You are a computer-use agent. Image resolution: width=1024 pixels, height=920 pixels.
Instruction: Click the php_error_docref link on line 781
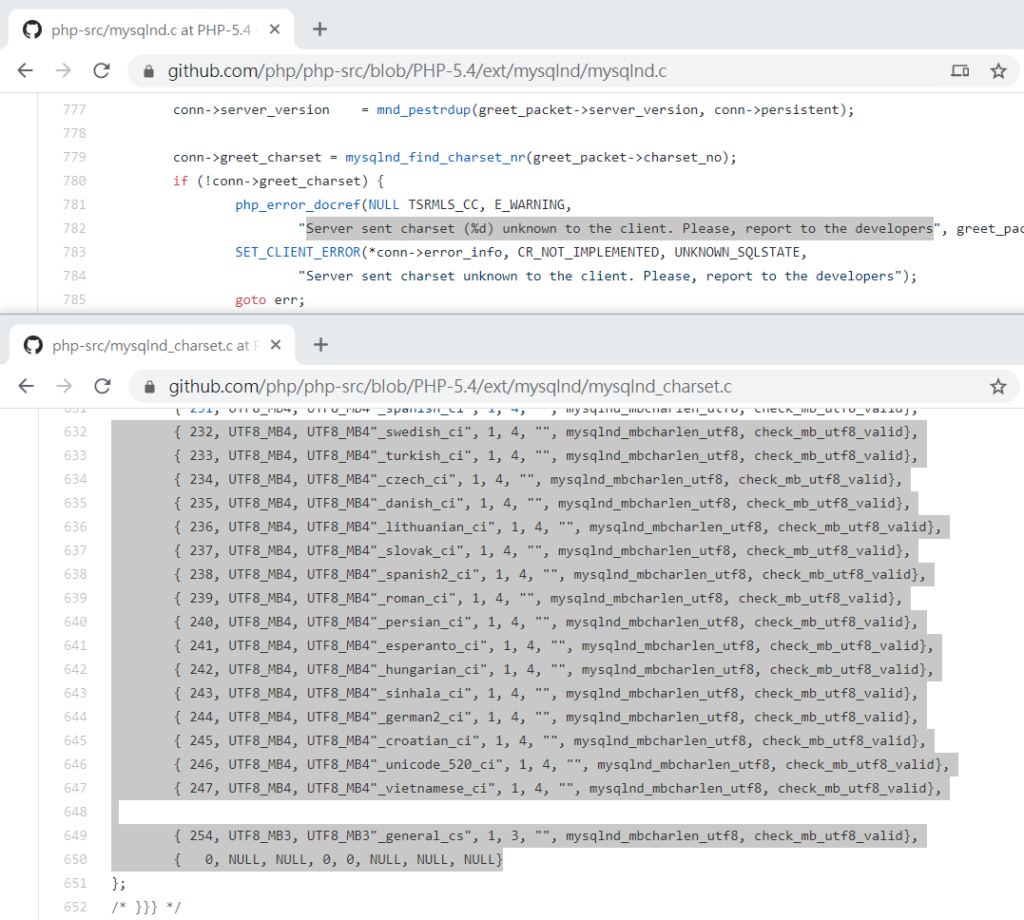pos(293,205)
